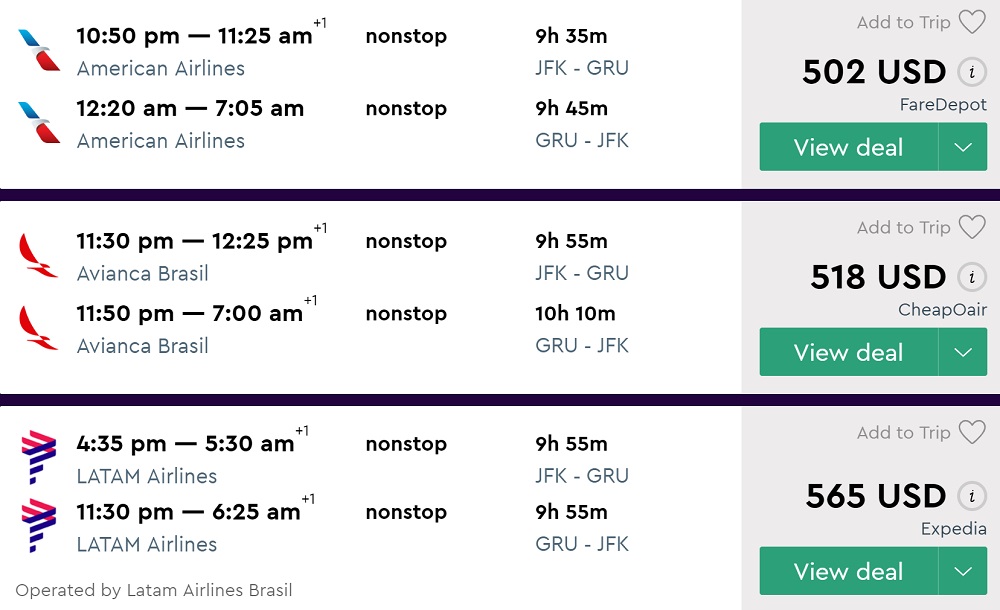This screenshot has width=1000, height=610.
Task: Click the info icon beside 565 USD
Action: click(x=970, y=496)
